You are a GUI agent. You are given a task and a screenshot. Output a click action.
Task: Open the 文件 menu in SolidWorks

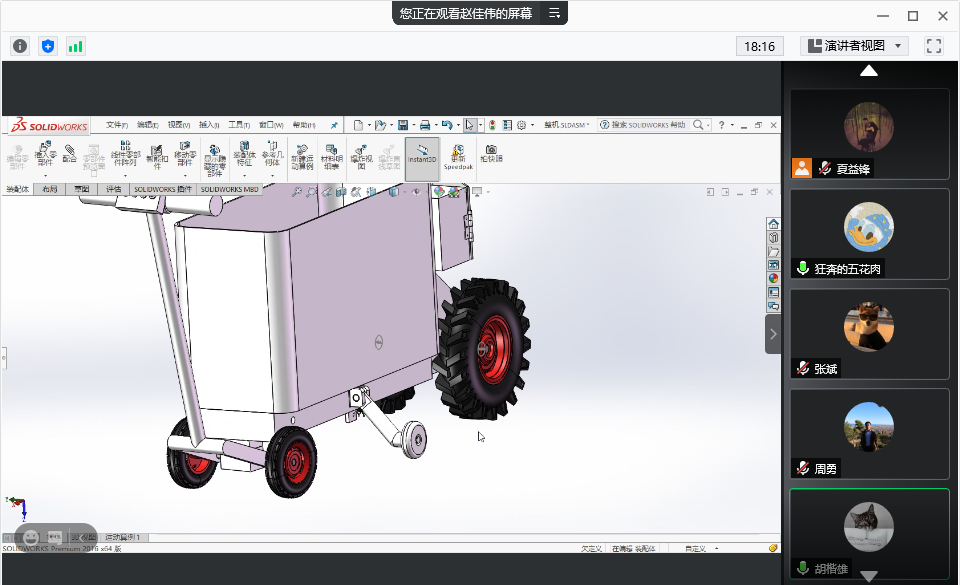(x=117, y=125)
